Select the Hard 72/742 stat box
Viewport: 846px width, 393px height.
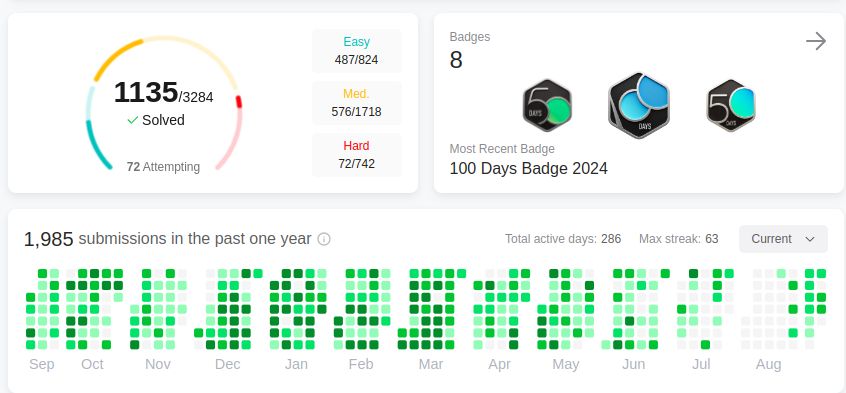tap(357, 155)
